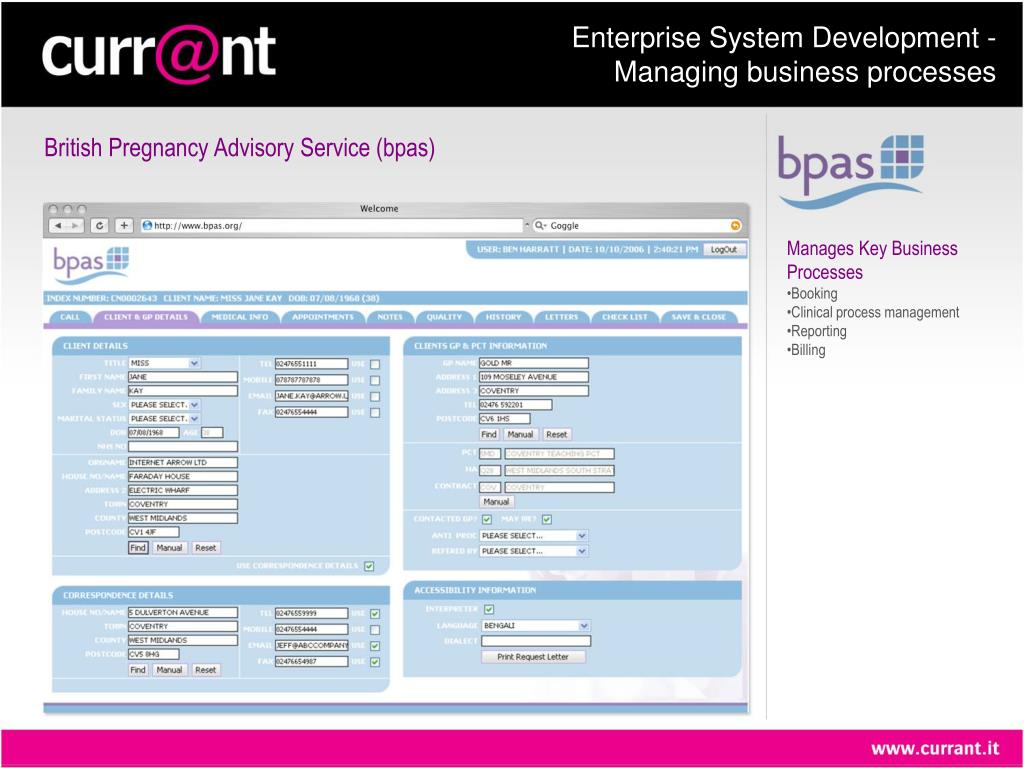Click the Save & Close tab
This screenshot has width=1024, height=768.
click(x=698, y=317)
